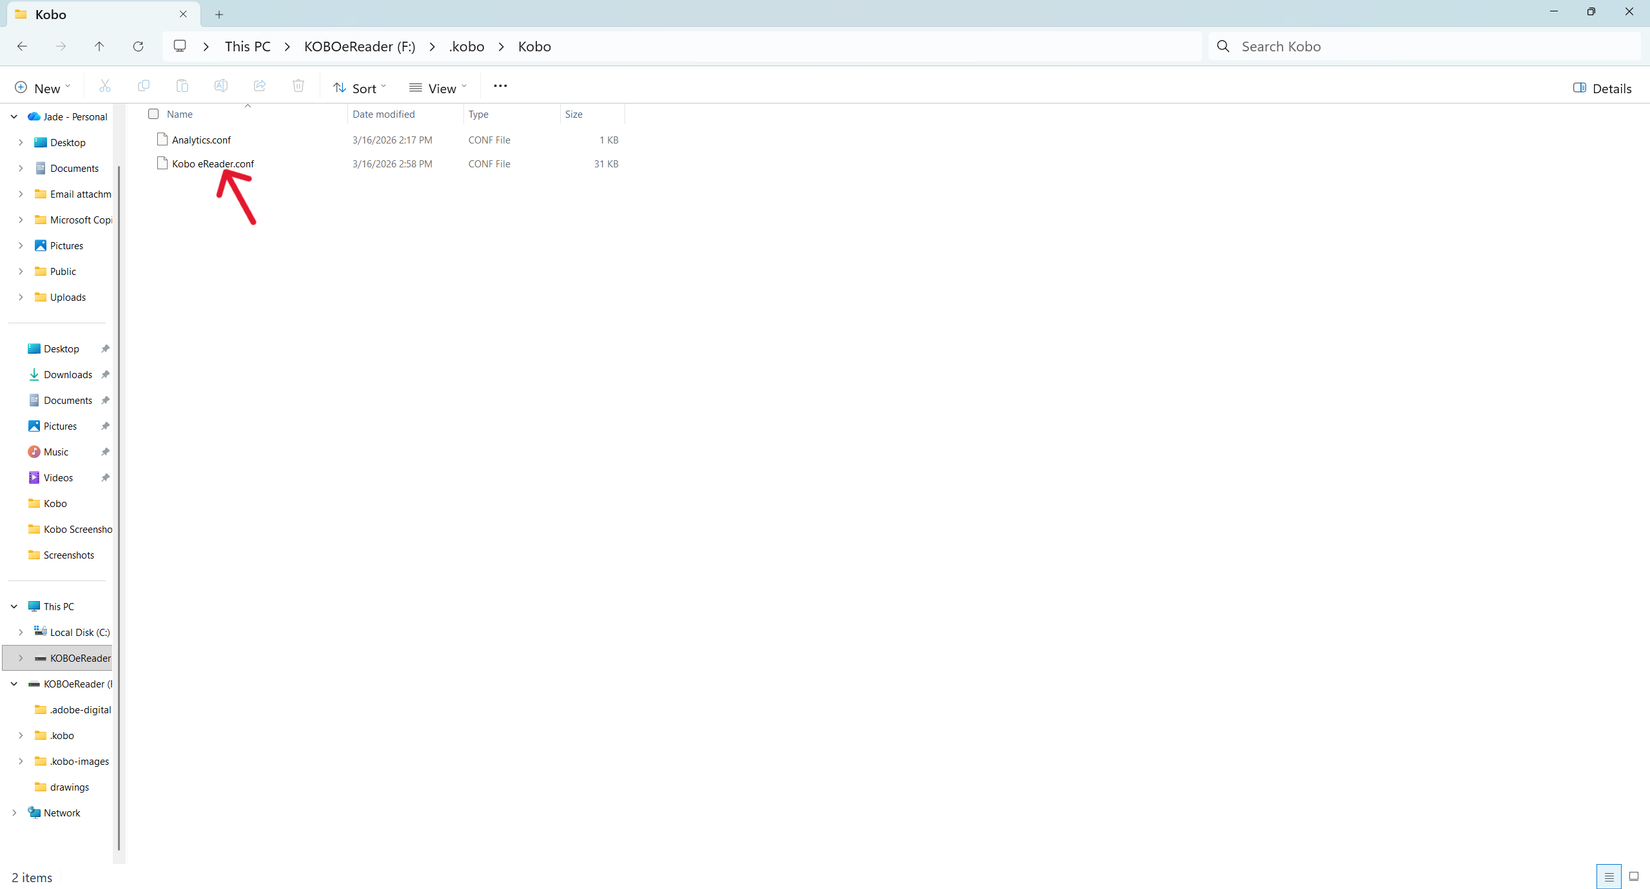Click the Delete trash icon

point(298,87)
